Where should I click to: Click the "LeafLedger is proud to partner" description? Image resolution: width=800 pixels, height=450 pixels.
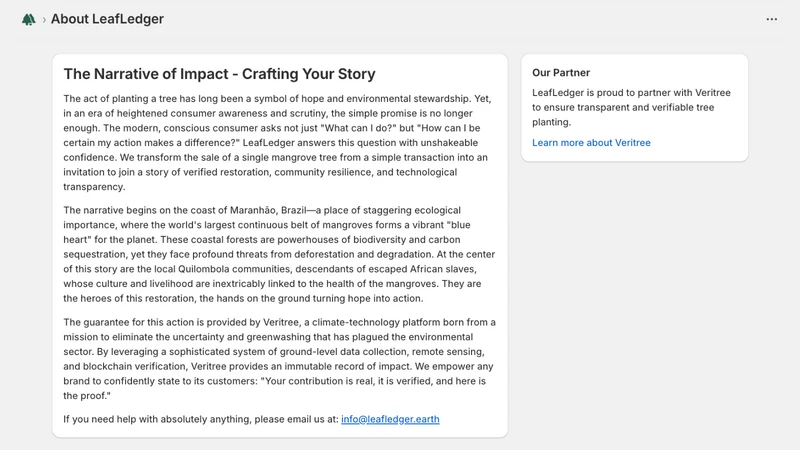[x=631, y=107]
